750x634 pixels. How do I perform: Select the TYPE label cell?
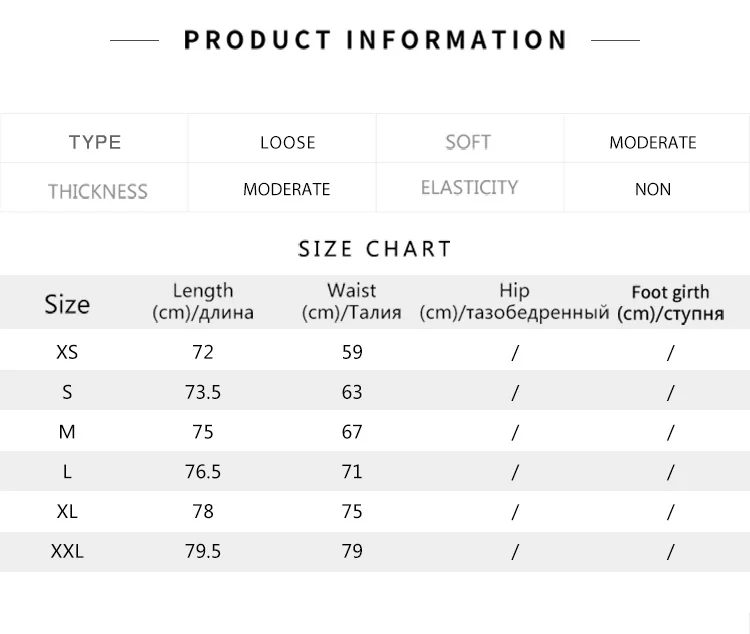95,142
